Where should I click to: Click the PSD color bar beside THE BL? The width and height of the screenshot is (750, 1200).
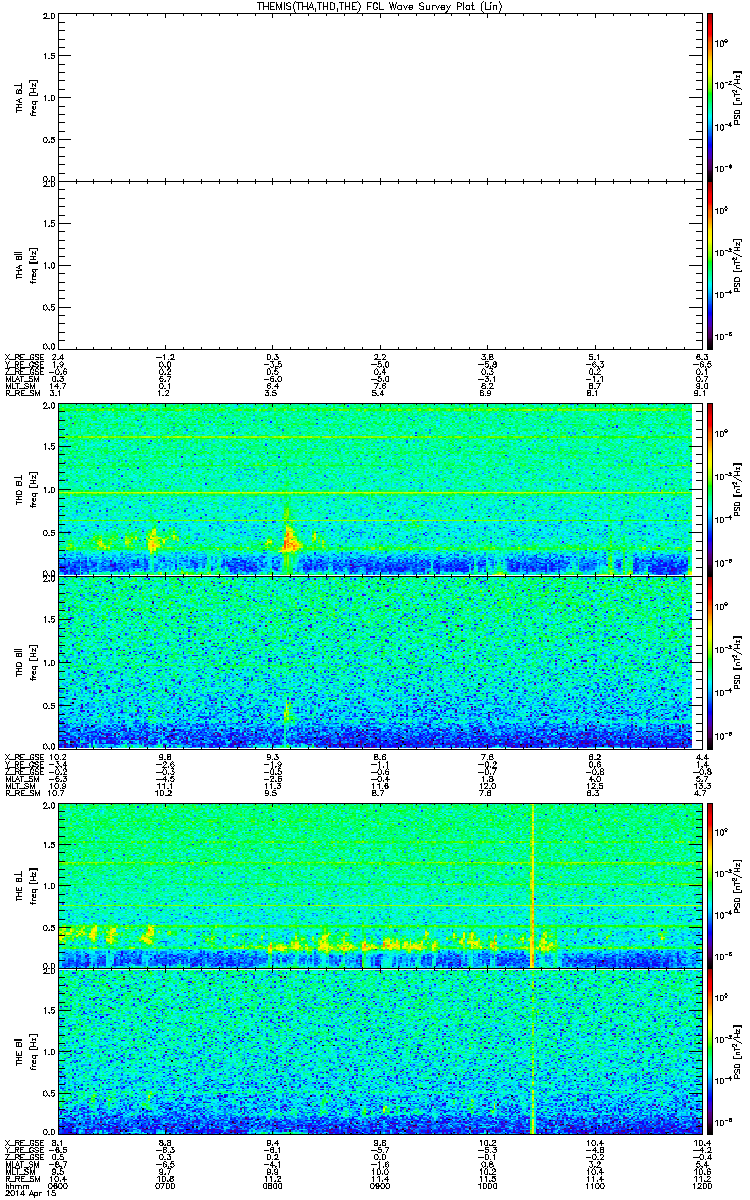(x=709, y=885)
